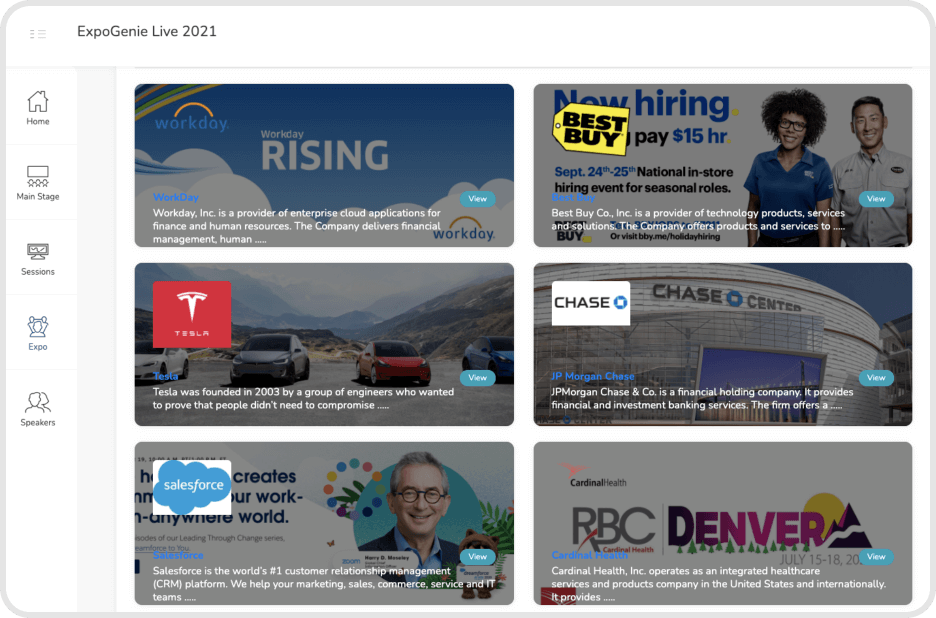Click the Chase logo badge

click(590, 303)
